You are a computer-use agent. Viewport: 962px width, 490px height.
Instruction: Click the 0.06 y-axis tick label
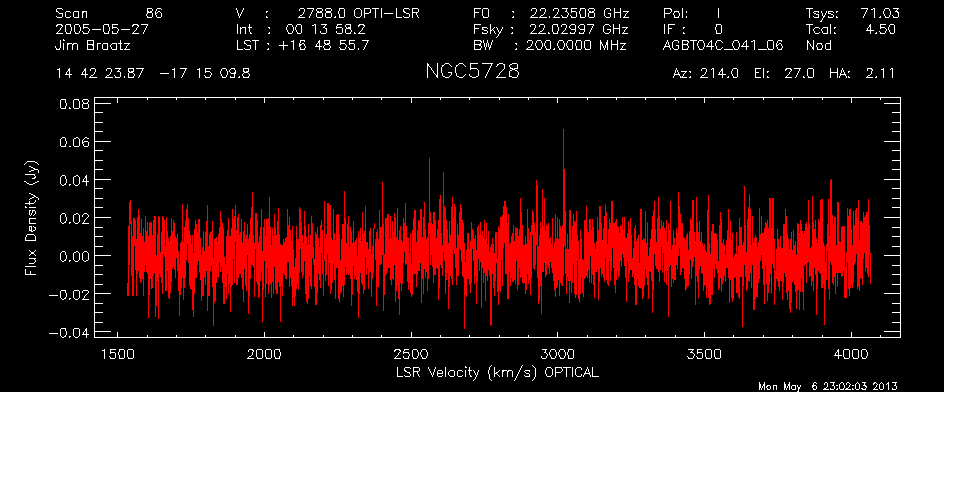pyautogui.click(x=74, y=142)
